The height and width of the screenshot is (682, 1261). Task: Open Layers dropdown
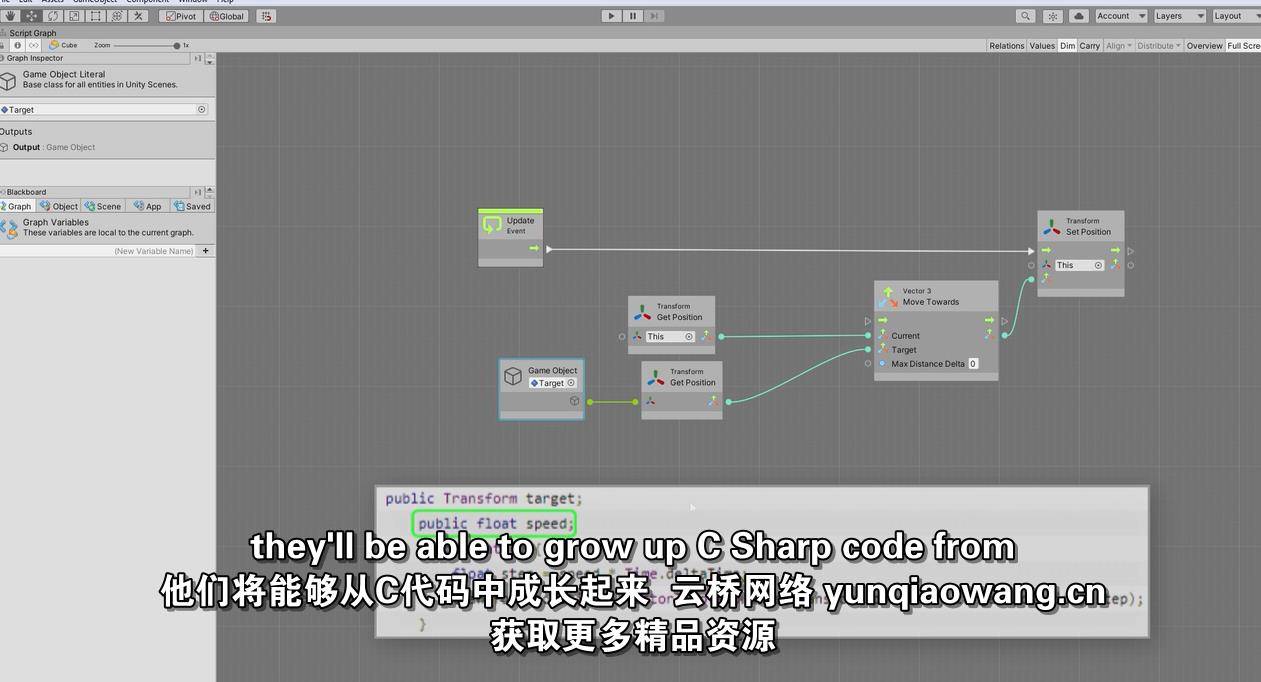(1179, 16)
